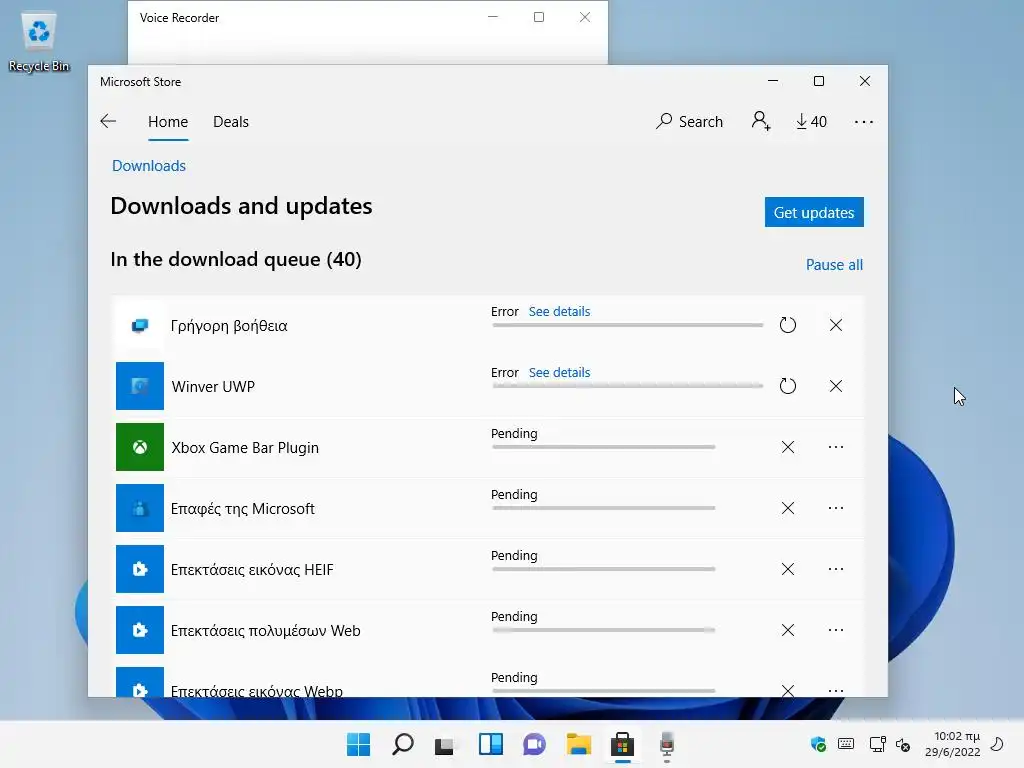The height and width of the screenshot is (768, 1024).
Task: Switch to the Deals tab
Action: coord(231,121)
